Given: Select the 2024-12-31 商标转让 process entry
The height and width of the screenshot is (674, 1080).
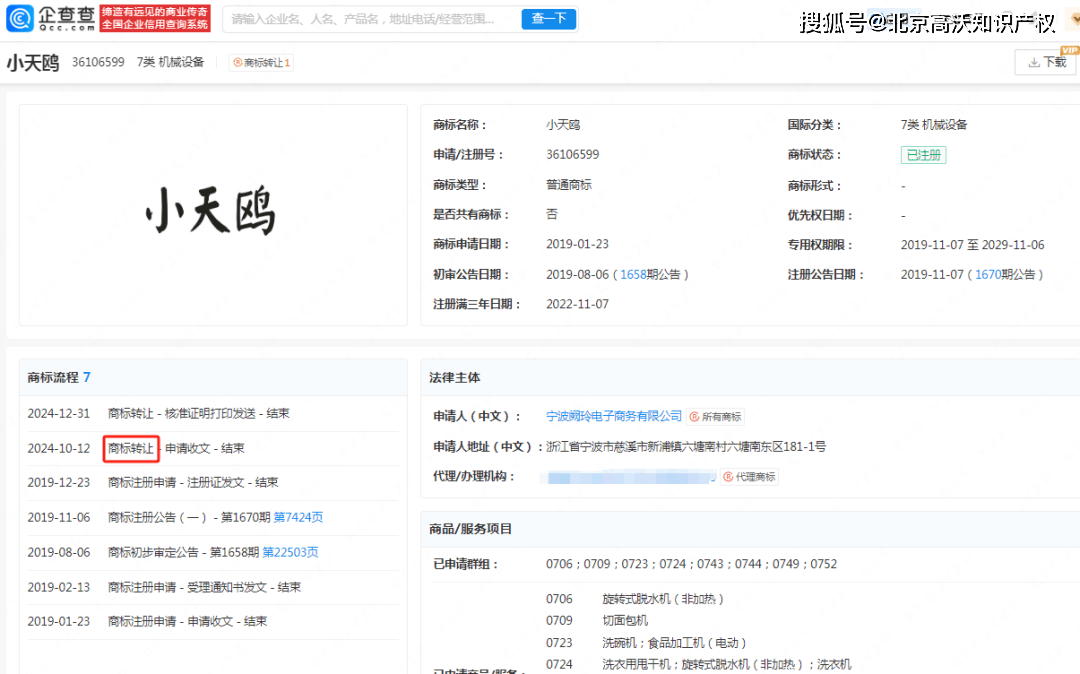Looking at the screenshot, I should coord(198,413).
